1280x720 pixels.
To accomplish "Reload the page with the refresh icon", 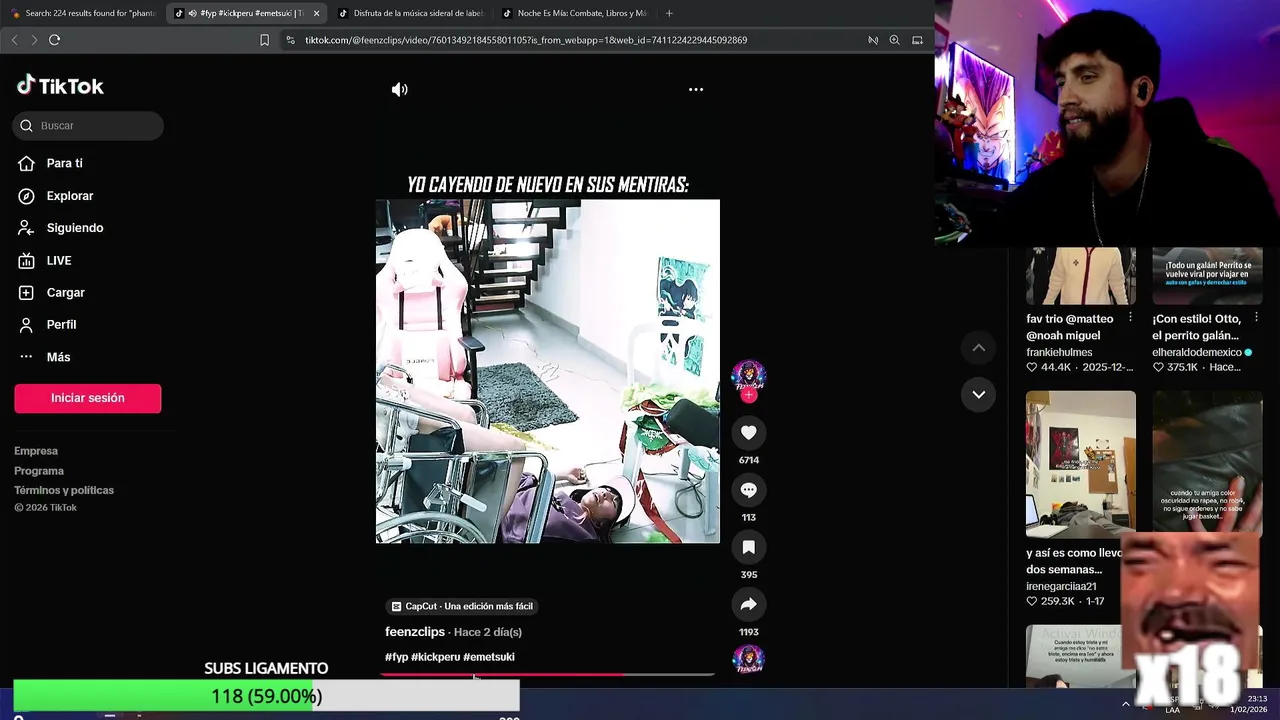I will tap(54, 40).
